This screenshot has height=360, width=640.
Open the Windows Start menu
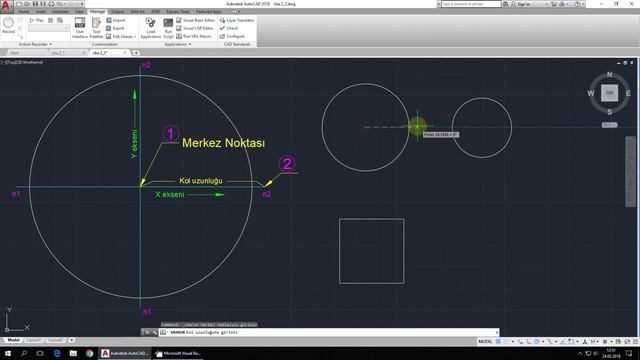pos(8,353)
